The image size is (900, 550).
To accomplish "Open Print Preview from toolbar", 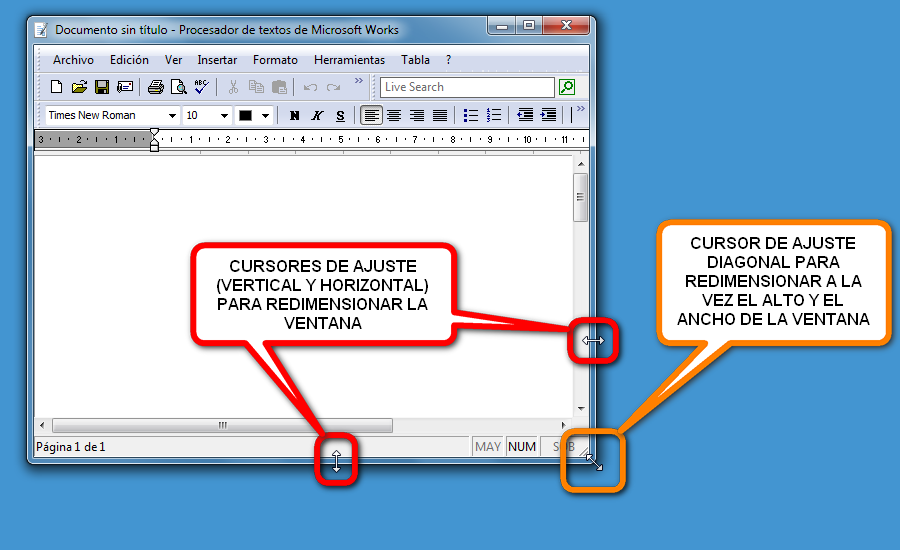I will 178,87.
